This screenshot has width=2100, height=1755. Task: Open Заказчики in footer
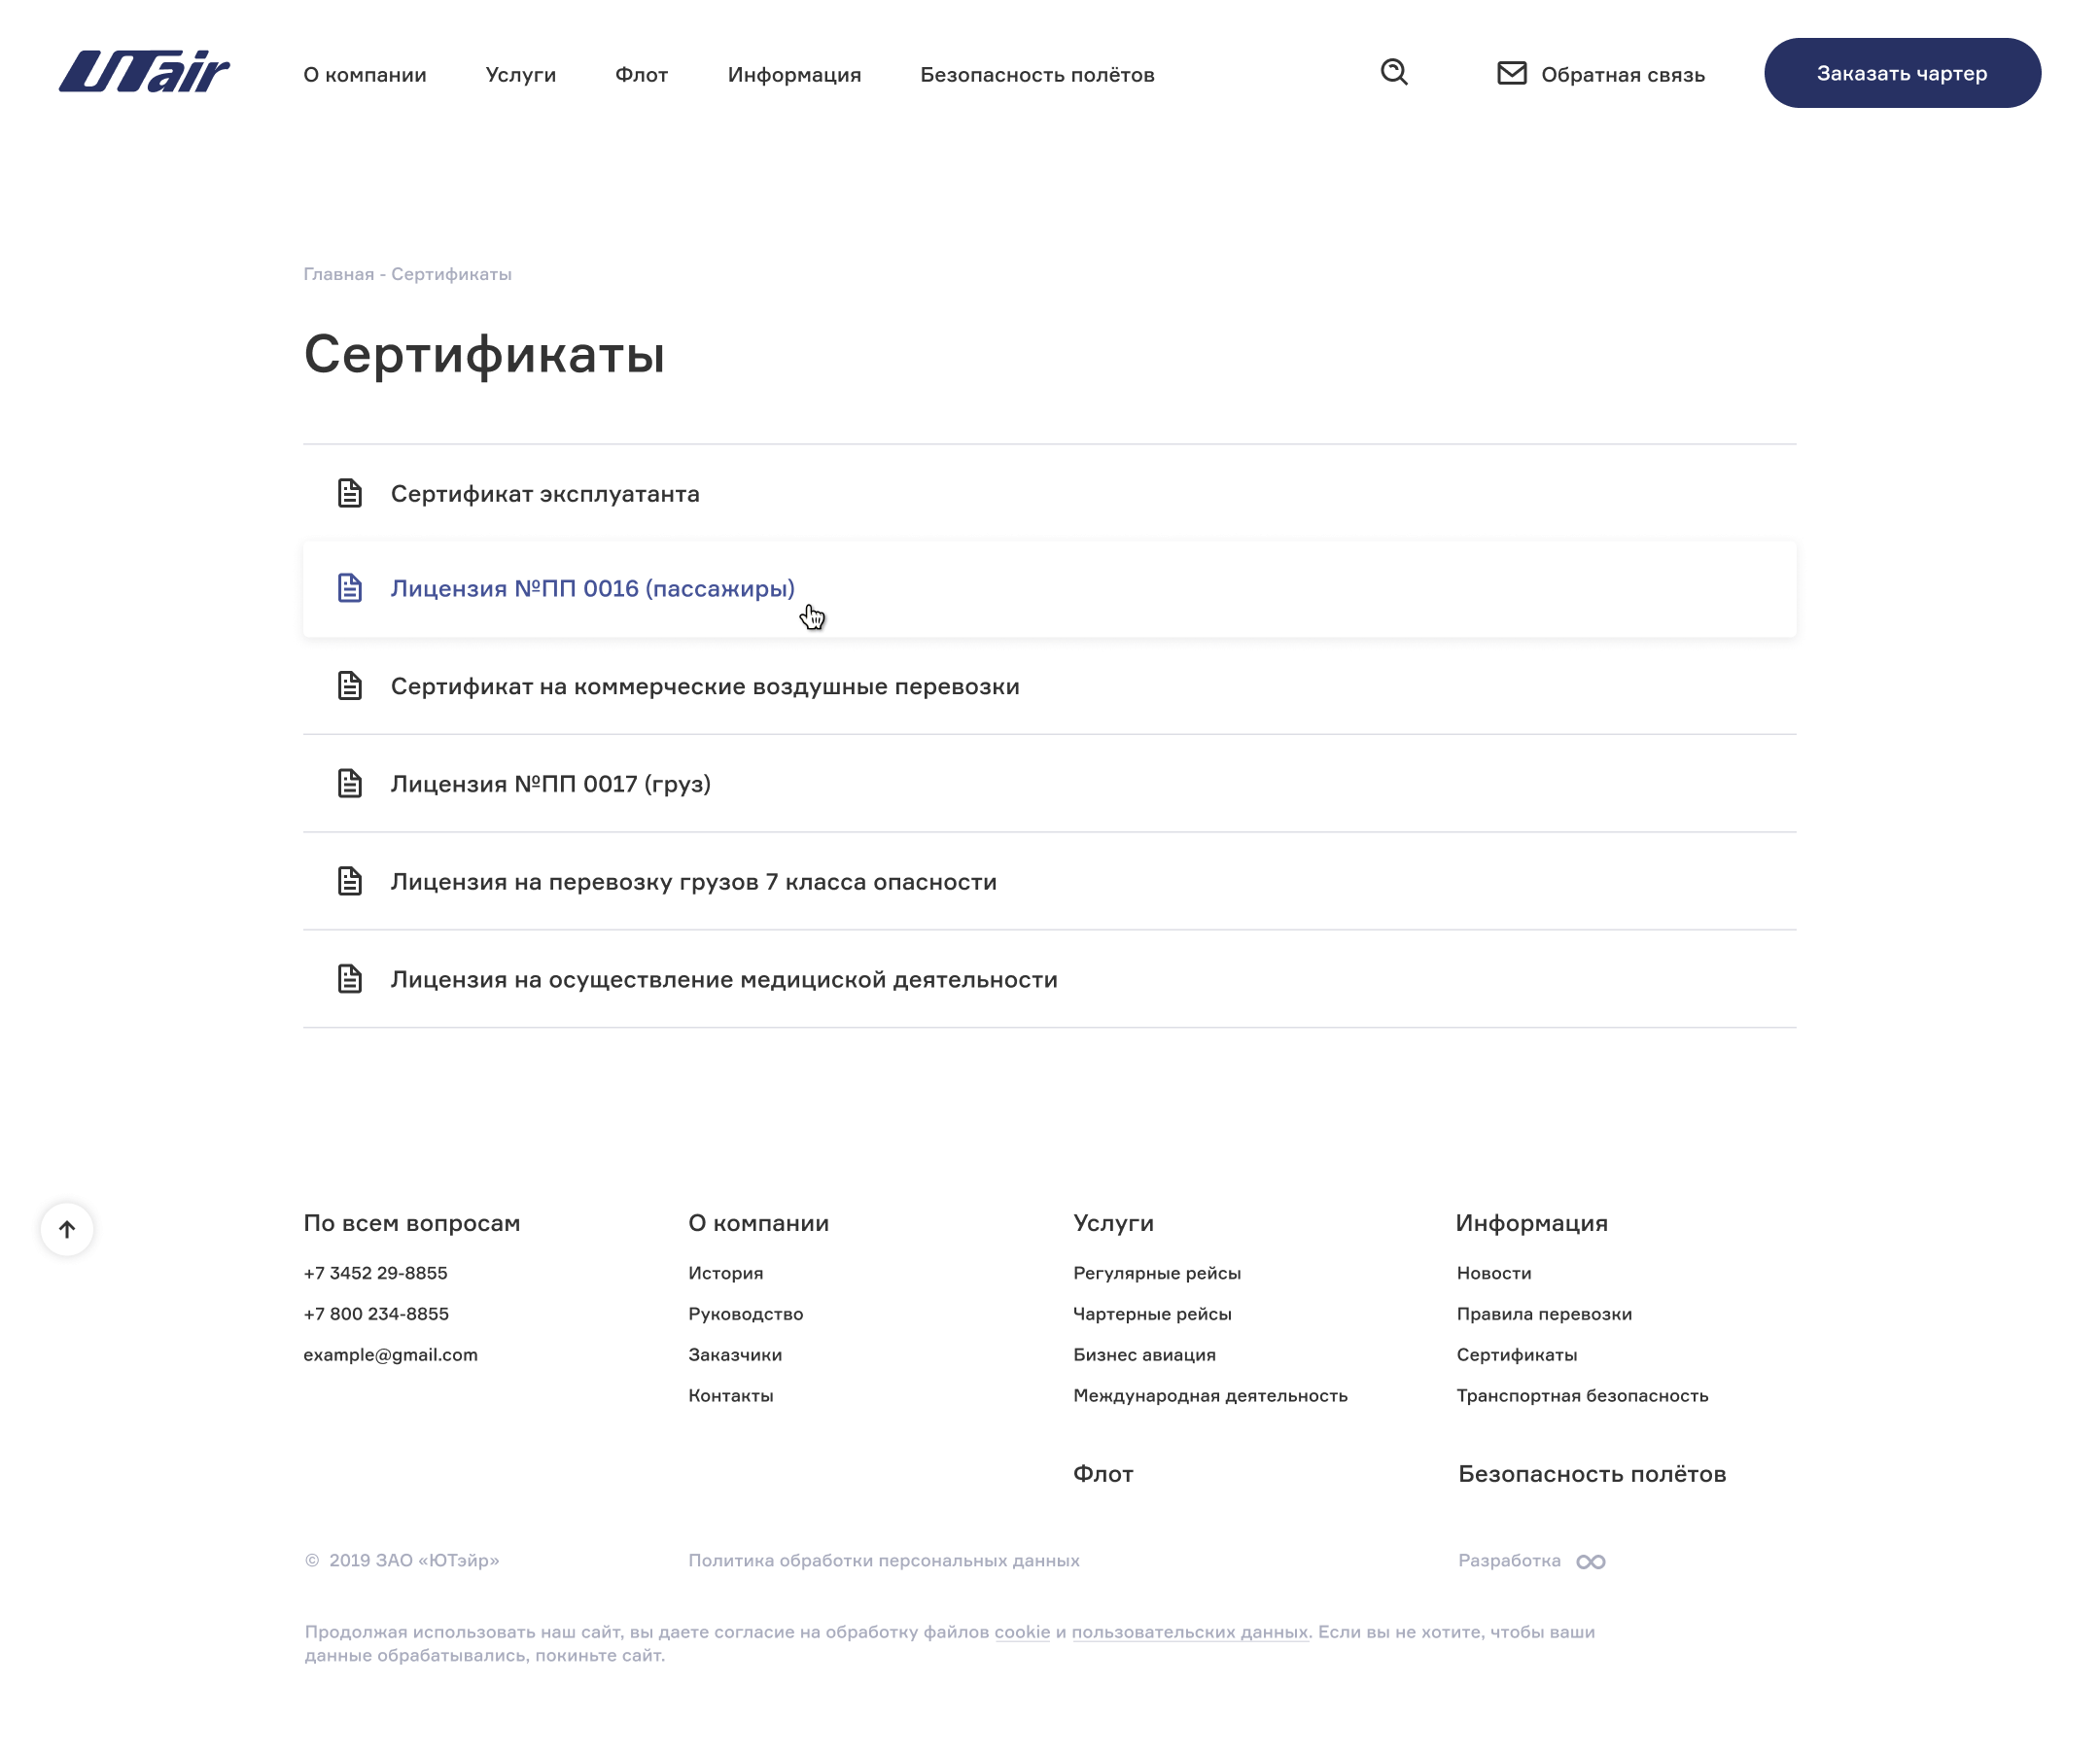(735, 1355)
